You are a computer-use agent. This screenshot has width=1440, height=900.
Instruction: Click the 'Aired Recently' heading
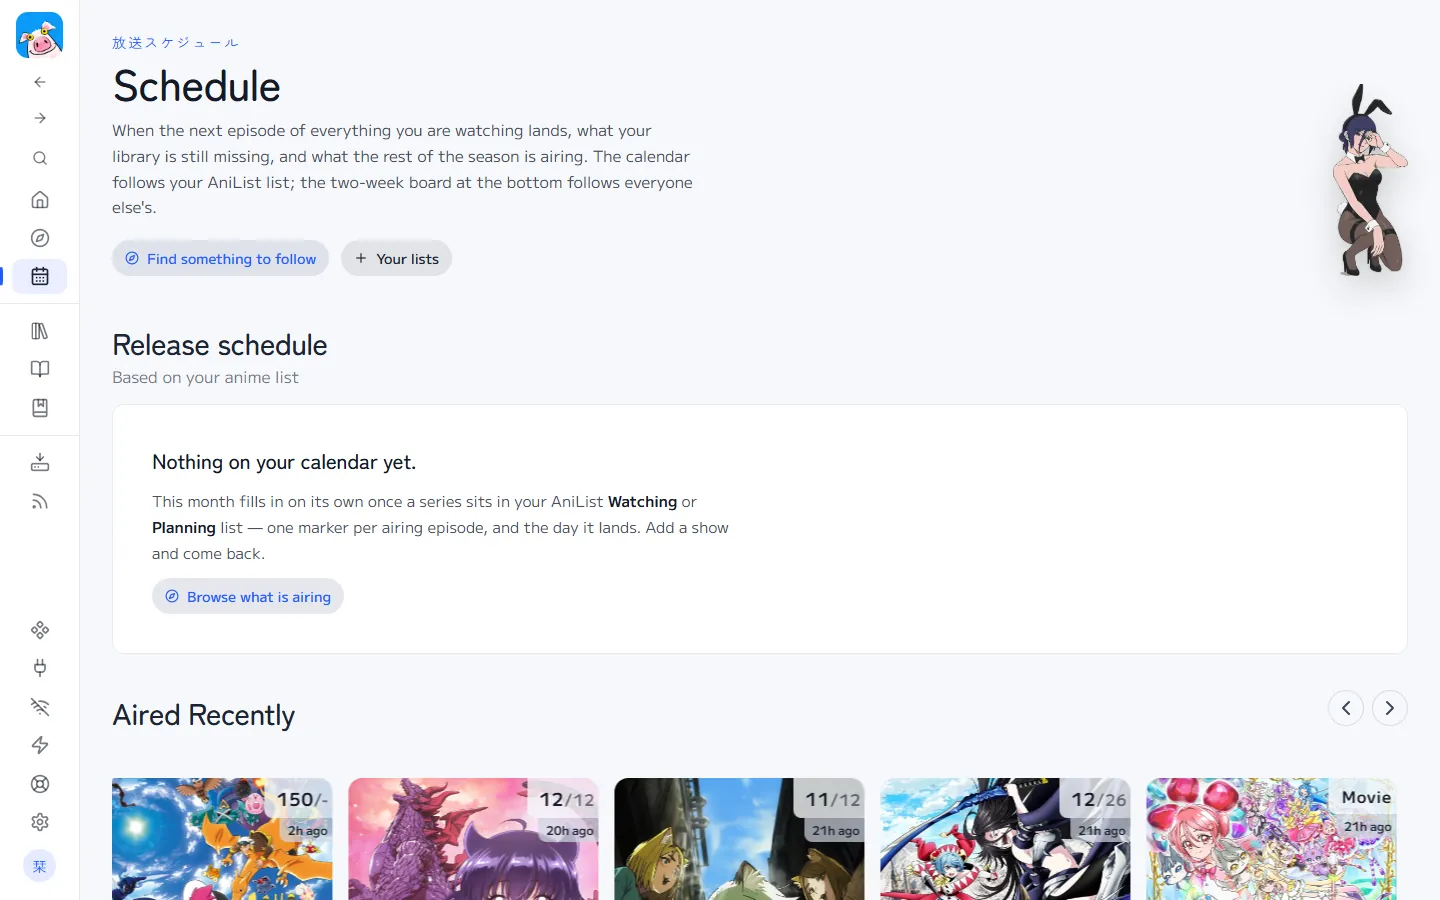coord(204,715)
